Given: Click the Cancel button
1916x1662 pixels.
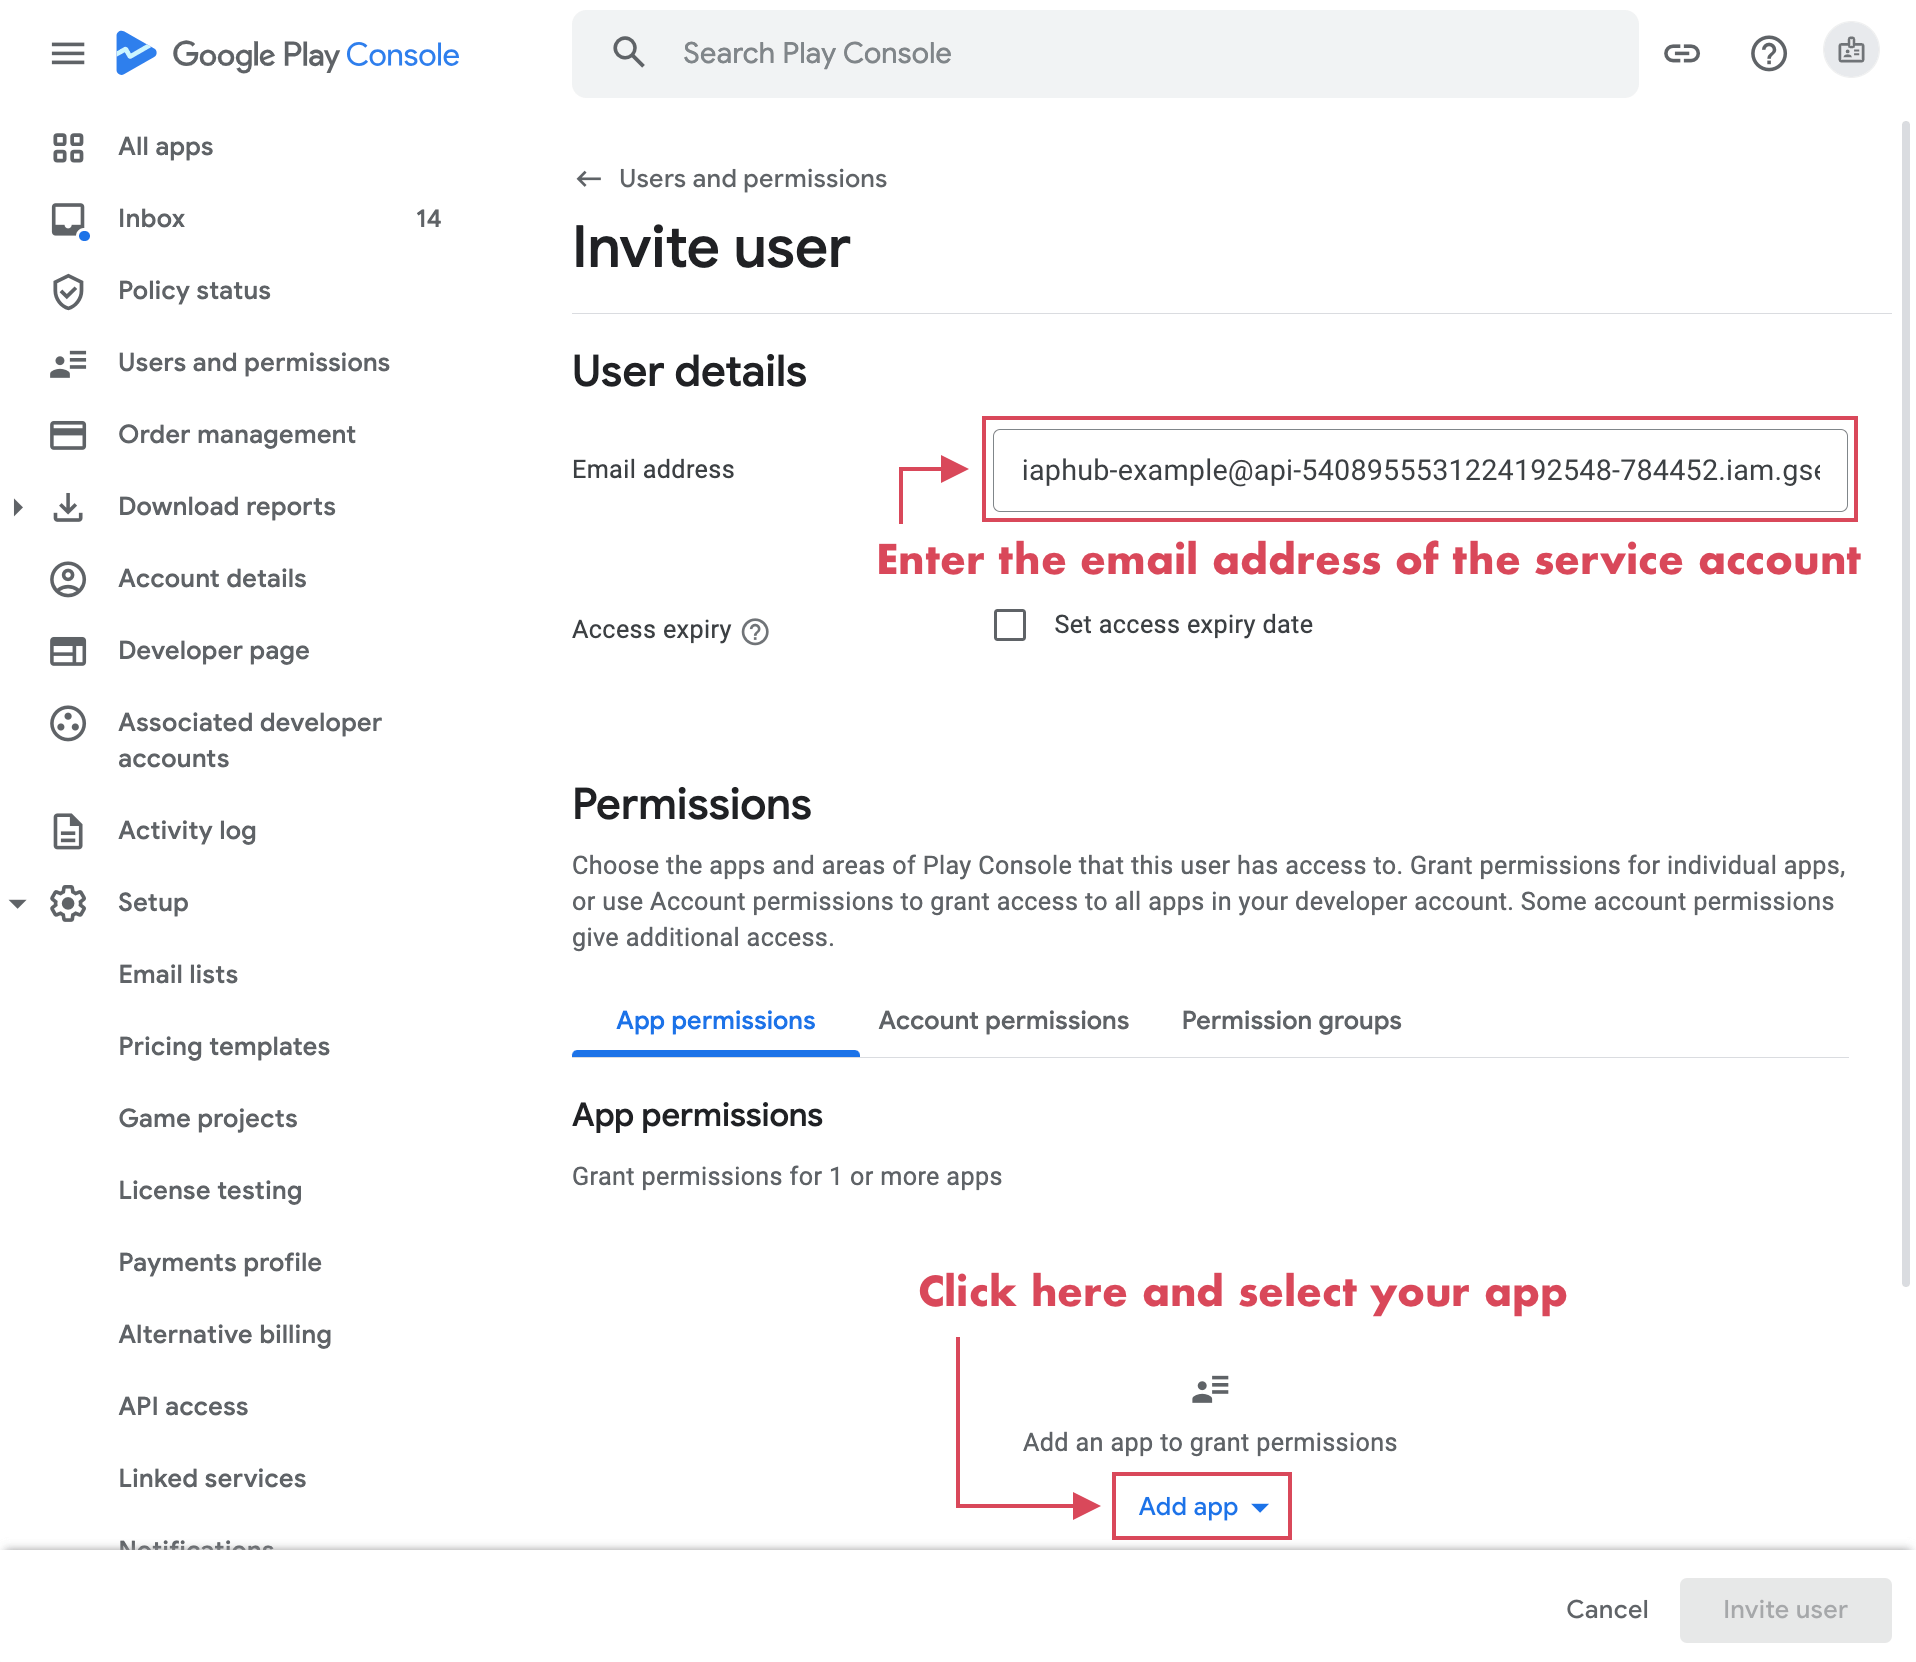Looking at the screenshot, I should tap(1606, 1609).
